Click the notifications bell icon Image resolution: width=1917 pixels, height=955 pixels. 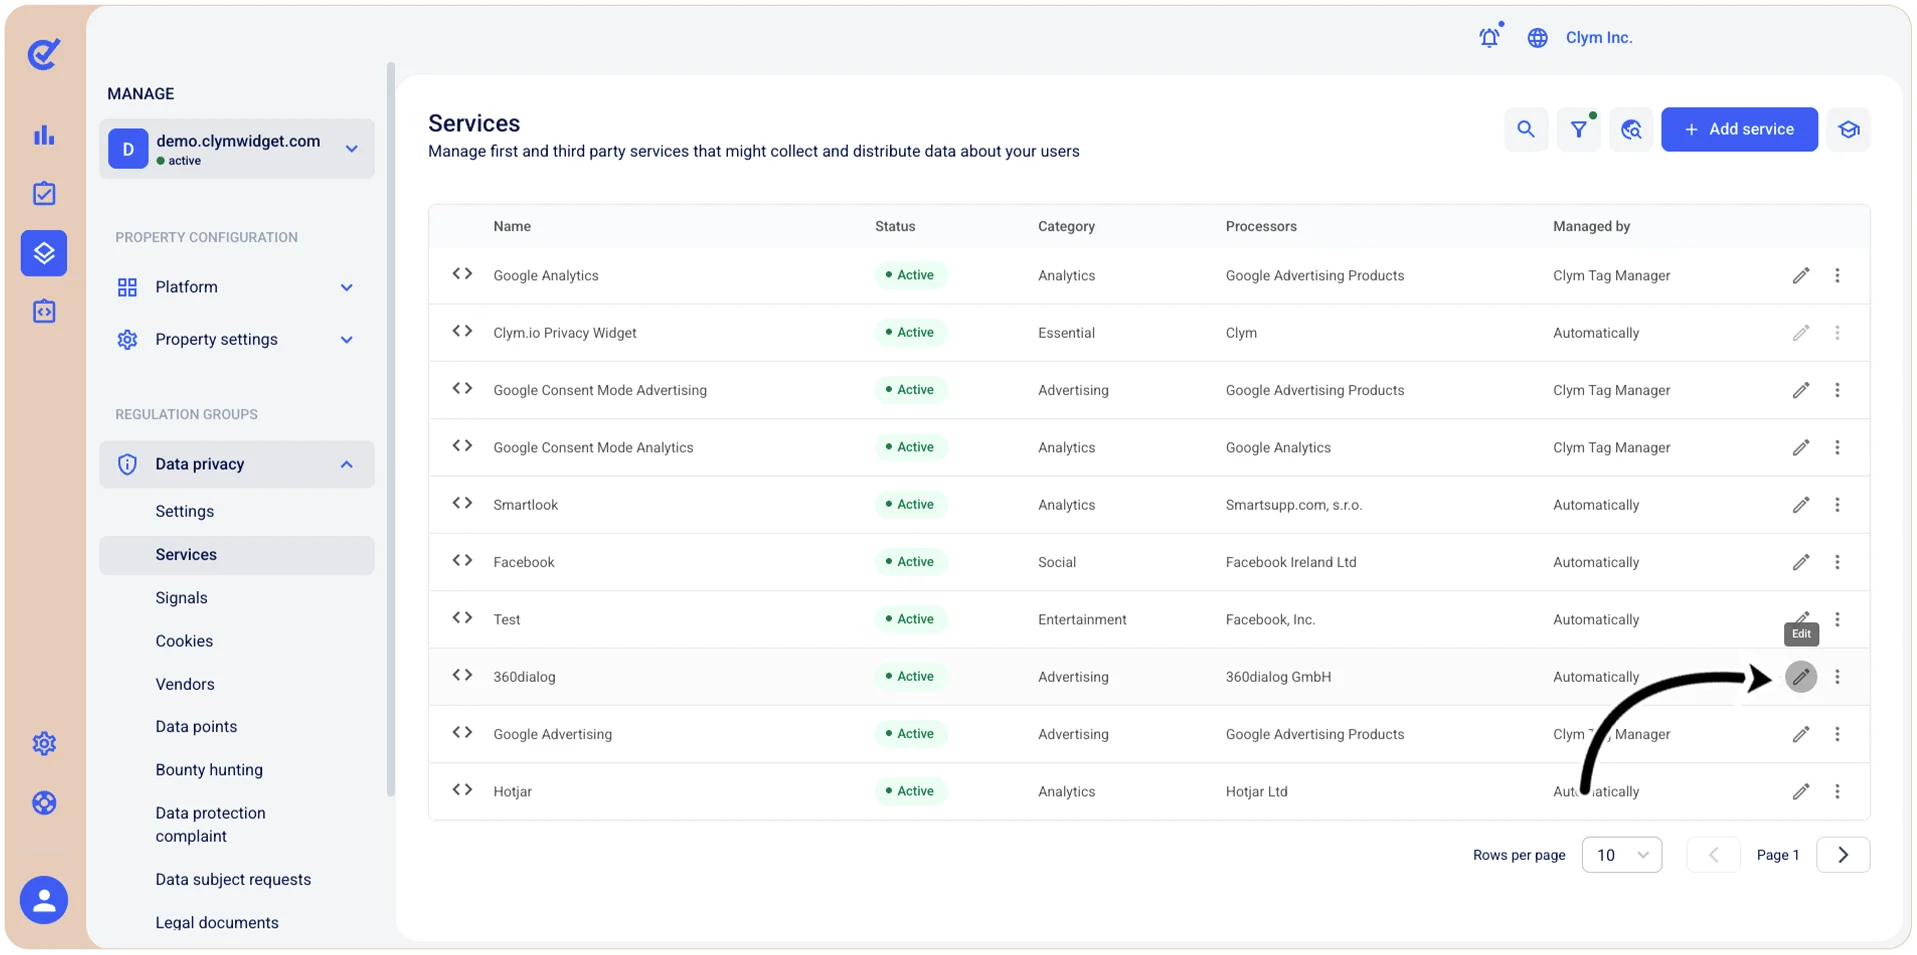coord(1489,37)
